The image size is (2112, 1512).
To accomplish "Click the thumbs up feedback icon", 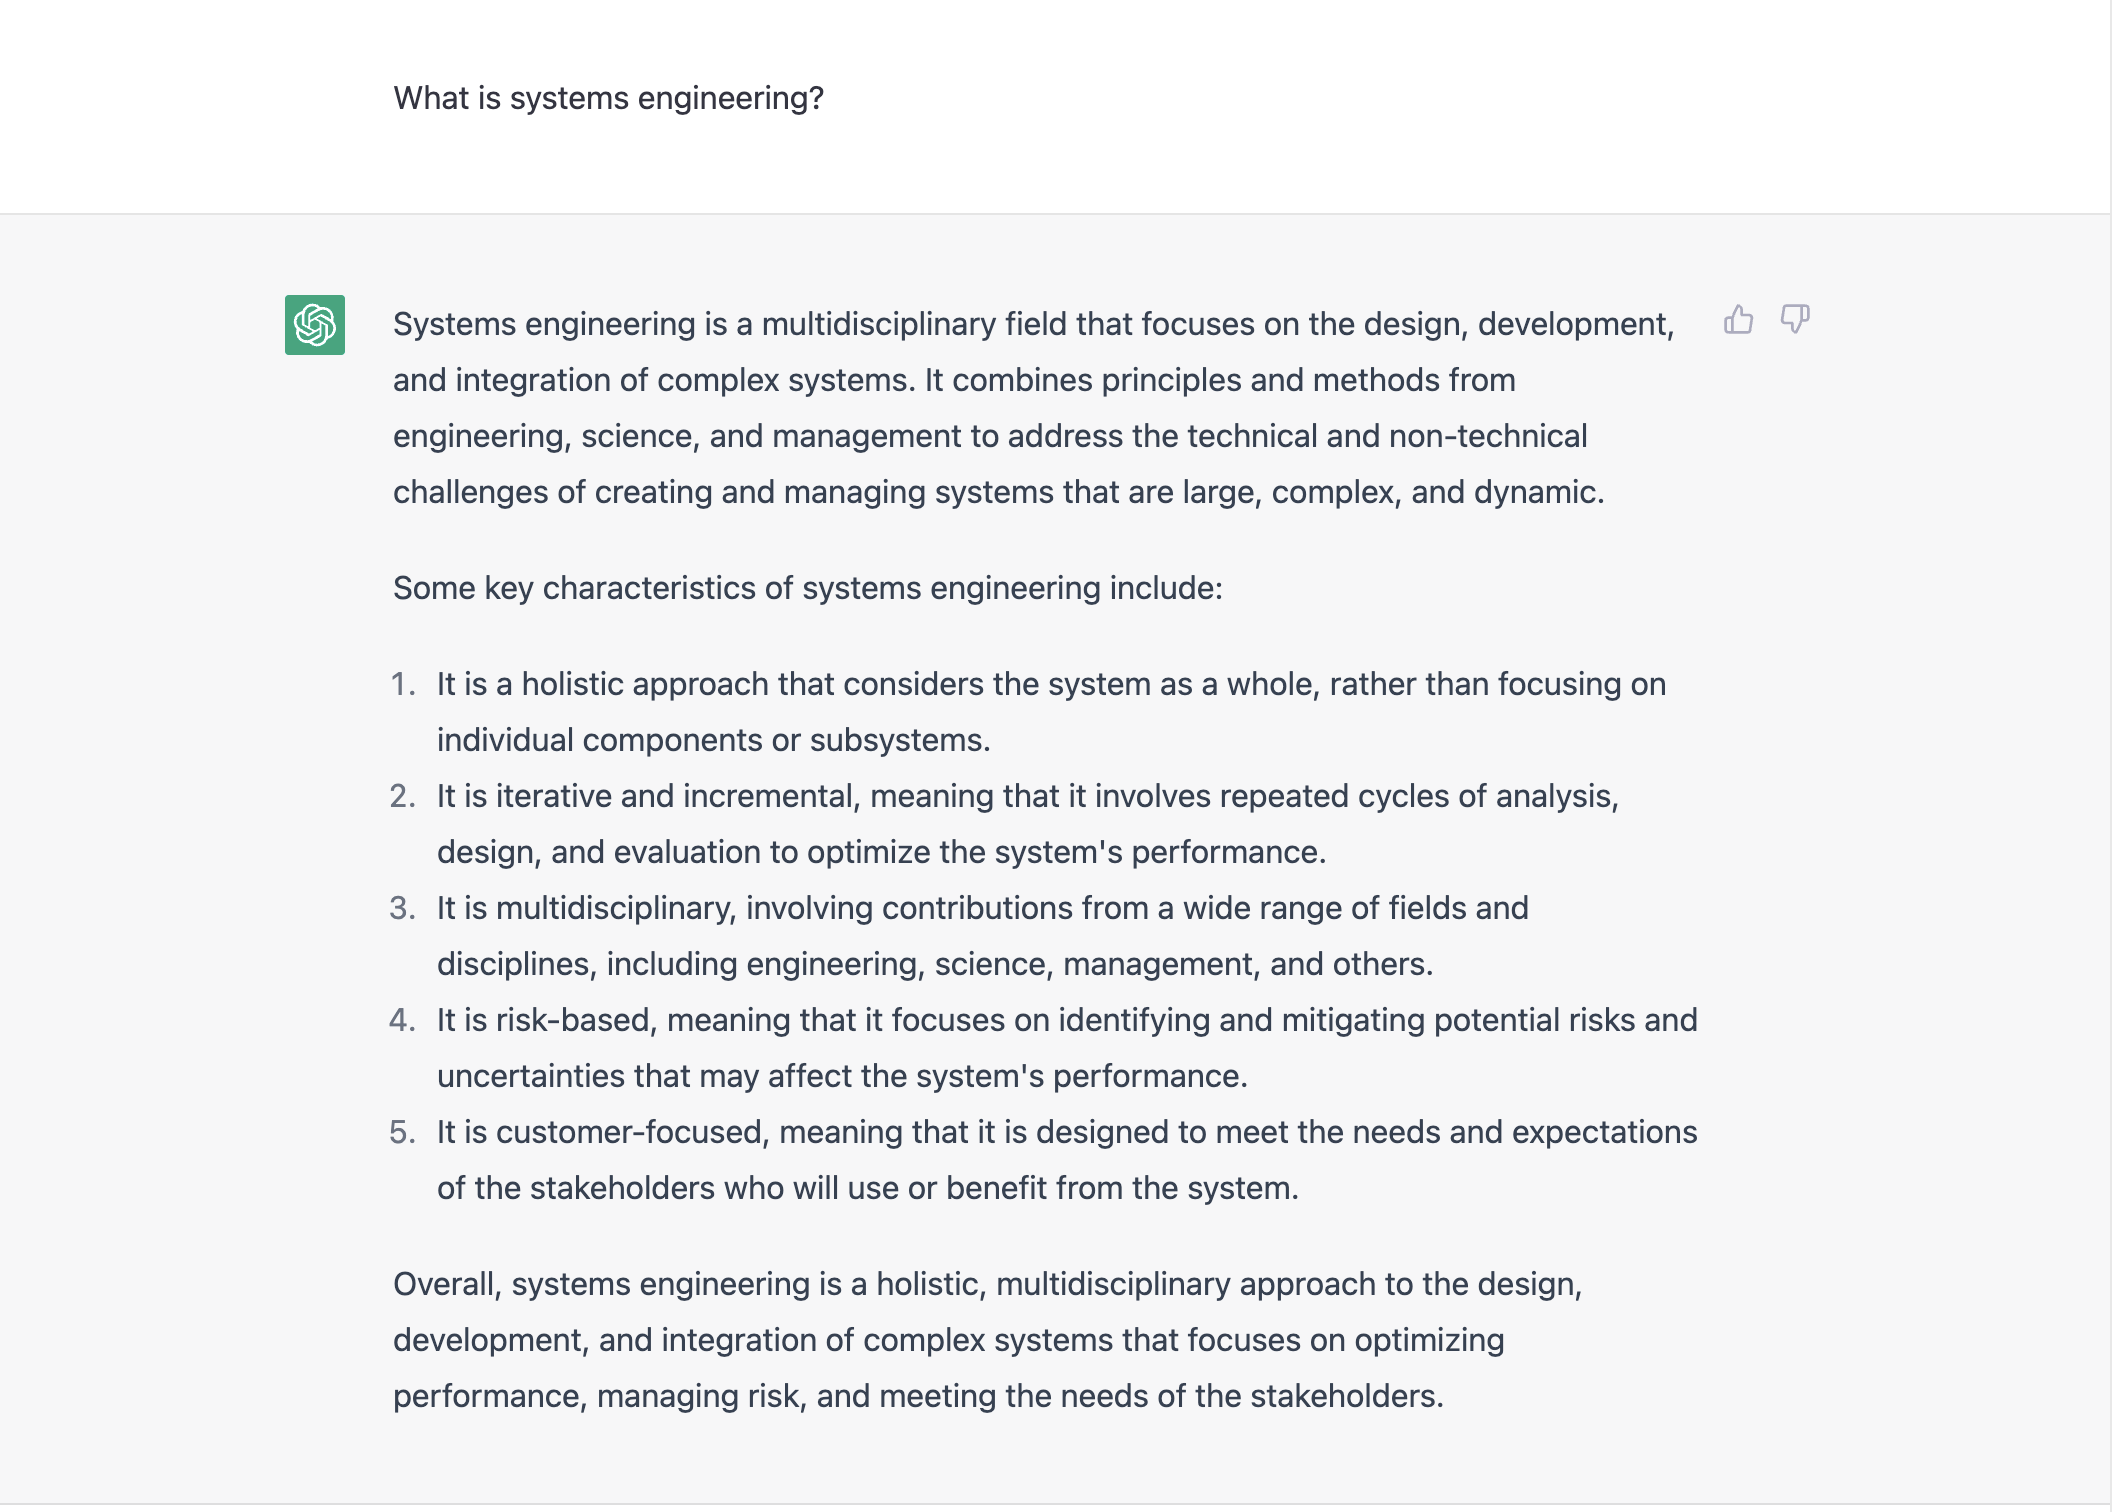I will pos(1738,320).
